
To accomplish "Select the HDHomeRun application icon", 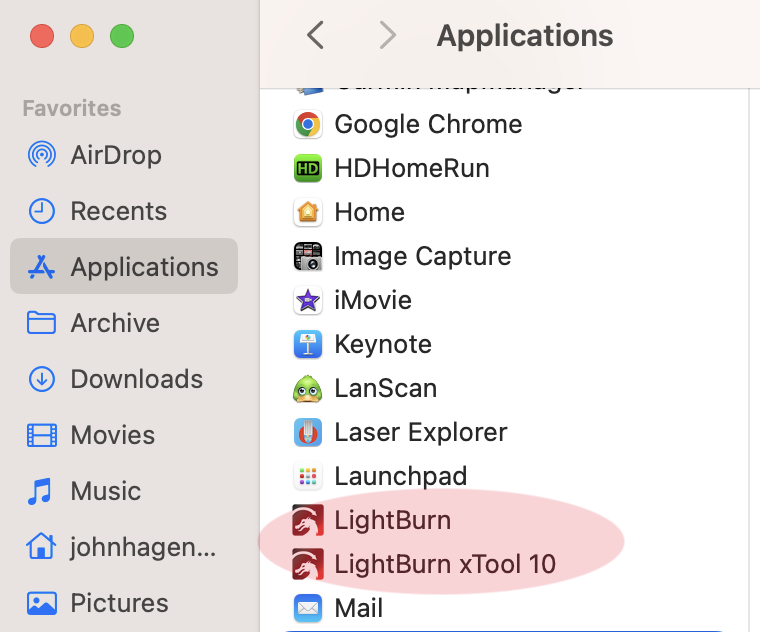I will coord(308,168).
